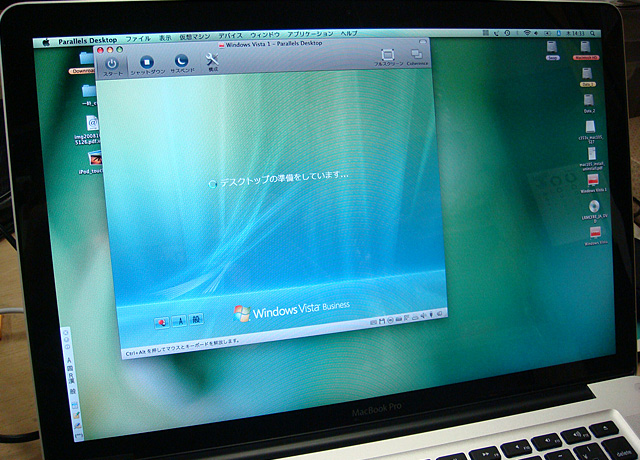Toggle the toolbar pill button in Parallels title bar
The width and height of the screenshot is (640, 460).
pyautogui.click(x=423, y=41)
